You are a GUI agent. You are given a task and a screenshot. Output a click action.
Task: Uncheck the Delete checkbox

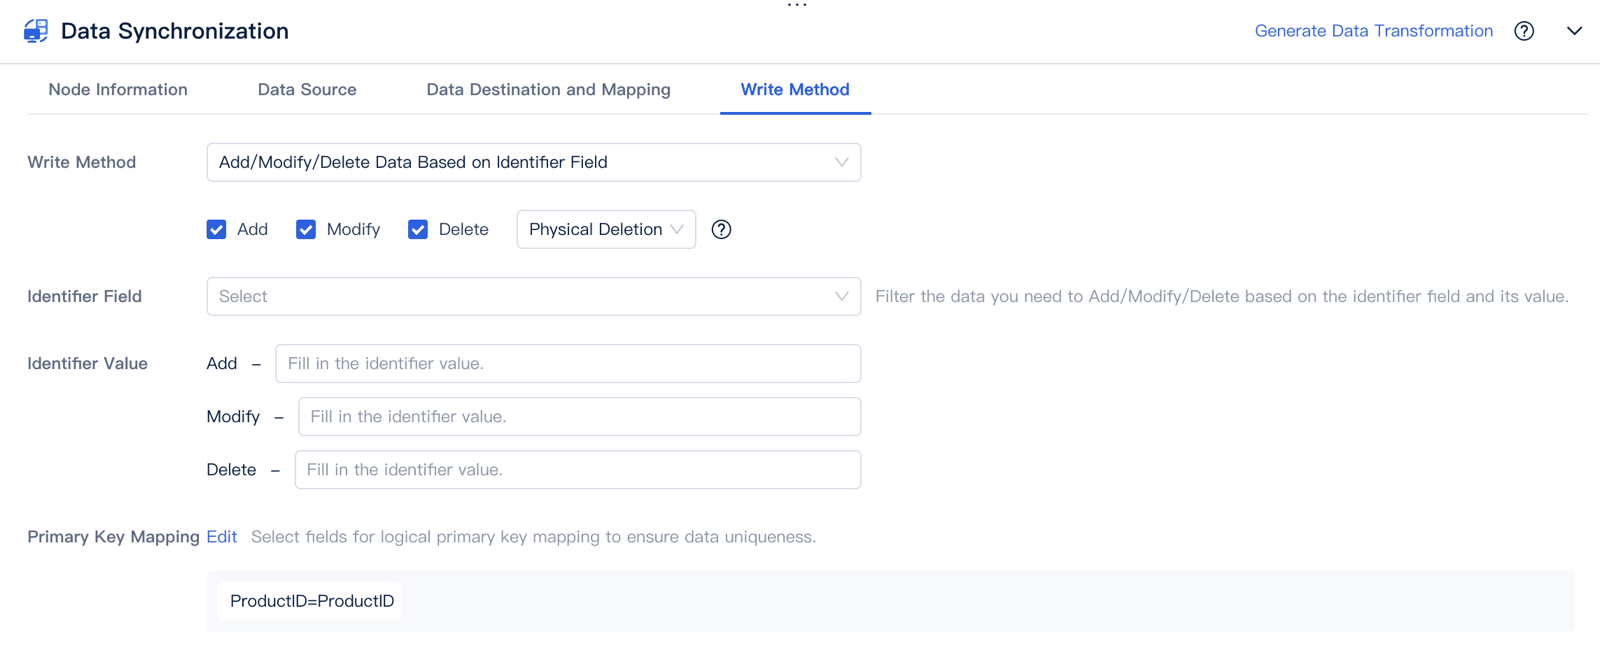tap(418, 229)
